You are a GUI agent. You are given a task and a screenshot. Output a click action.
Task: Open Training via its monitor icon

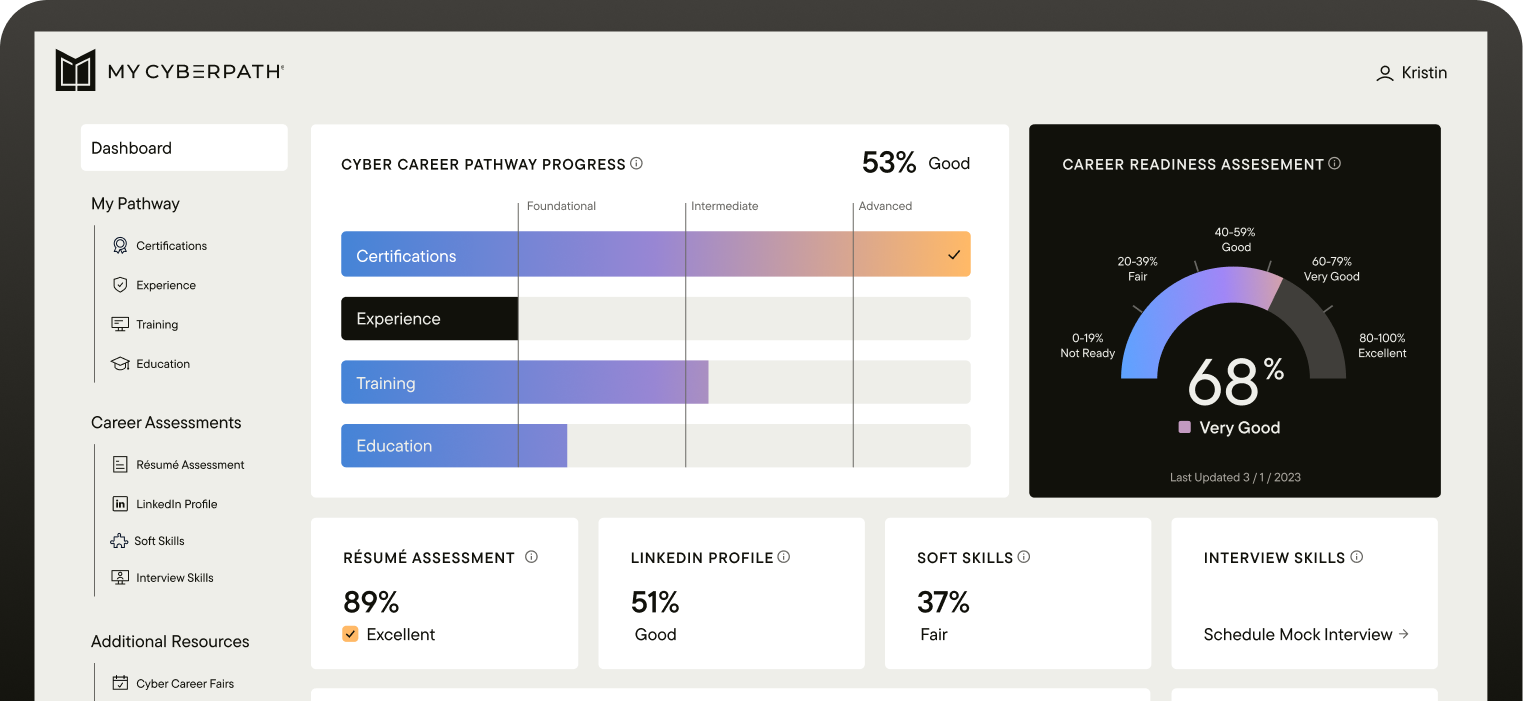[120, 324]
